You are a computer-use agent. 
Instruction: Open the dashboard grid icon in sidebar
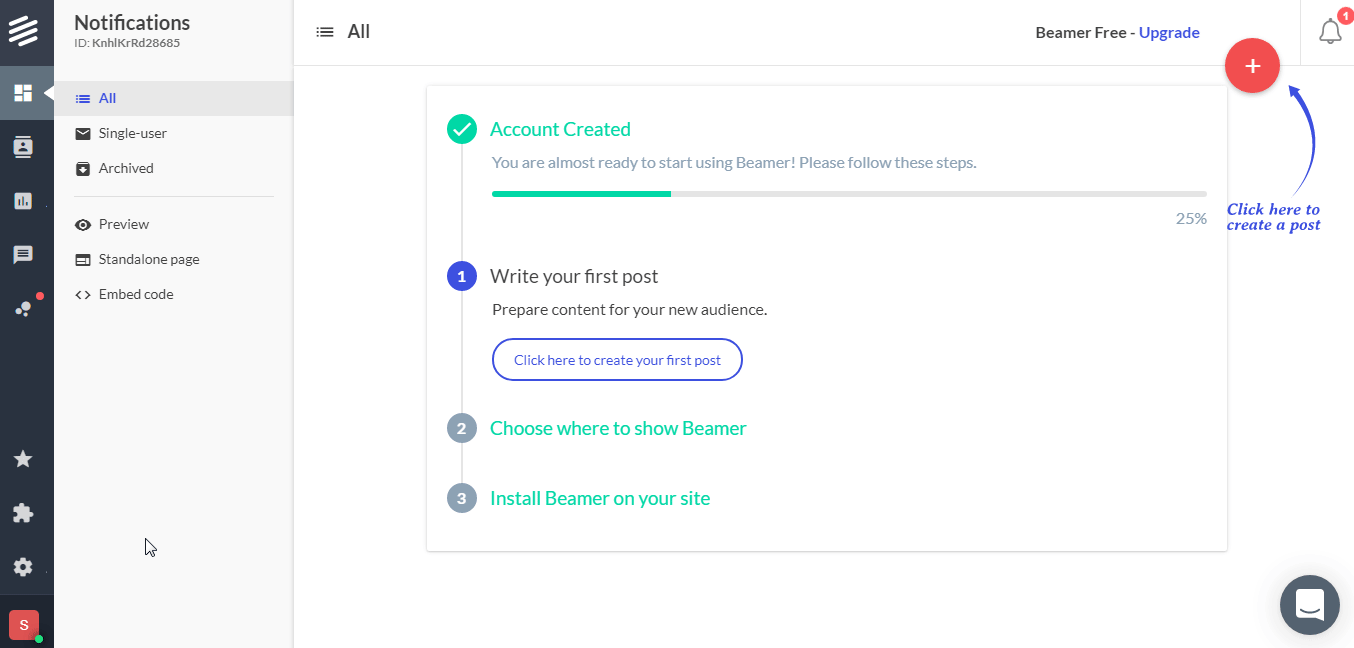[x=23, y=93]
